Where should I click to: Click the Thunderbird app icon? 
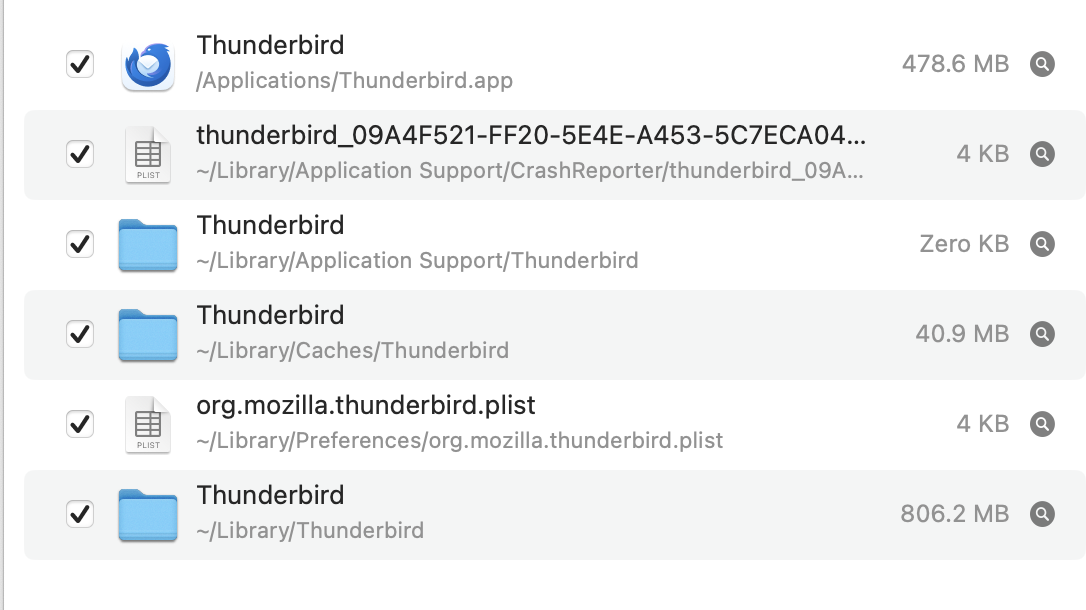click(x=148, y=65)
